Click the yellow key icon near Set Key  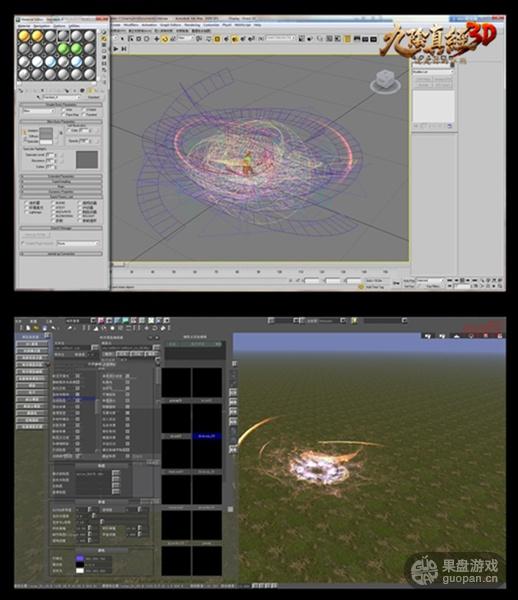(361, 286)
